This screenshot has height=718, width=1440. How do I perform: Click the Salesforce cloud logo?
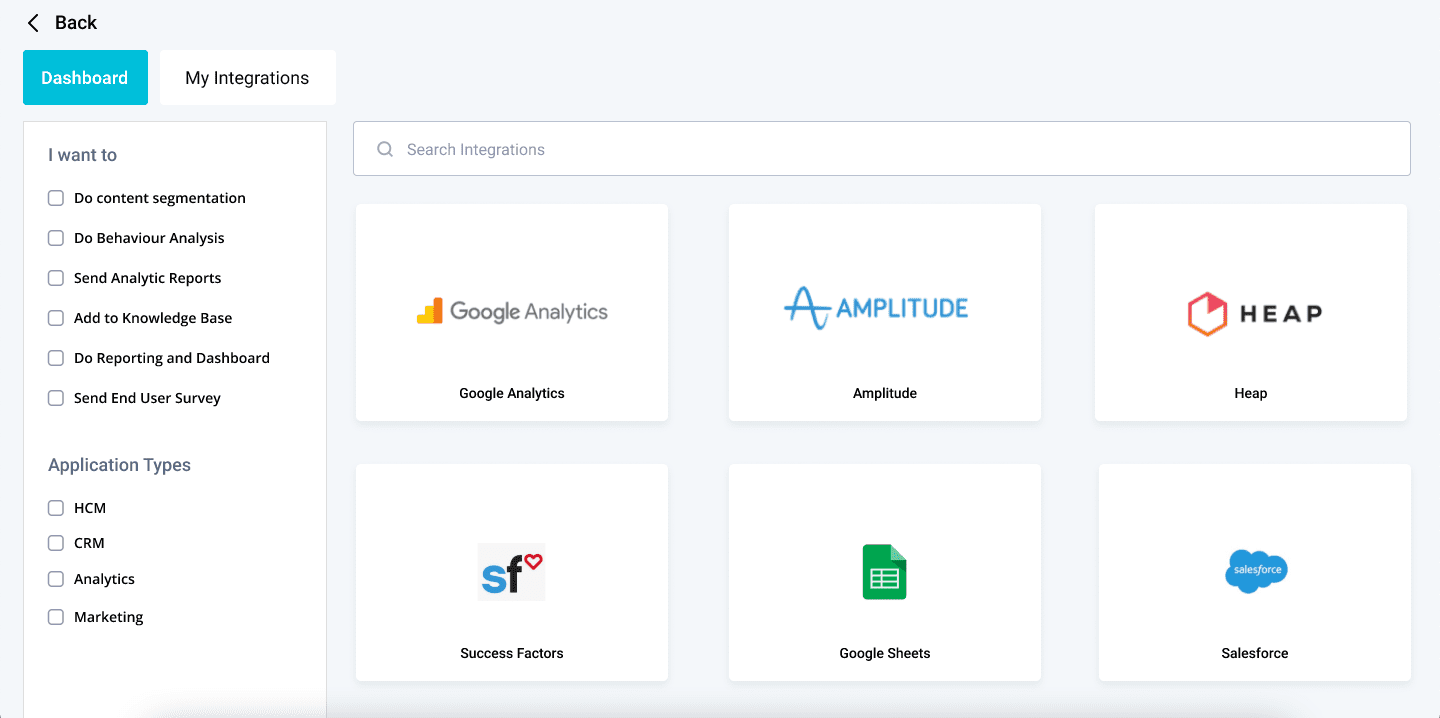(1256, 571)
